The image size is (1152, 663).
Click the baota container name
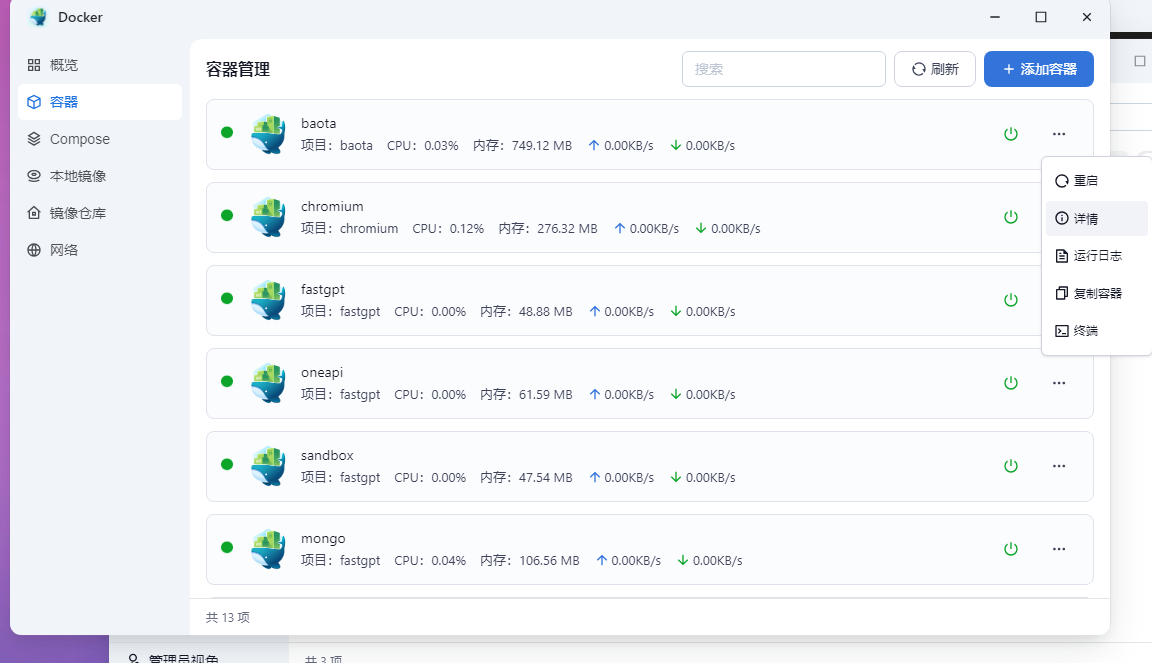point(318,123)
